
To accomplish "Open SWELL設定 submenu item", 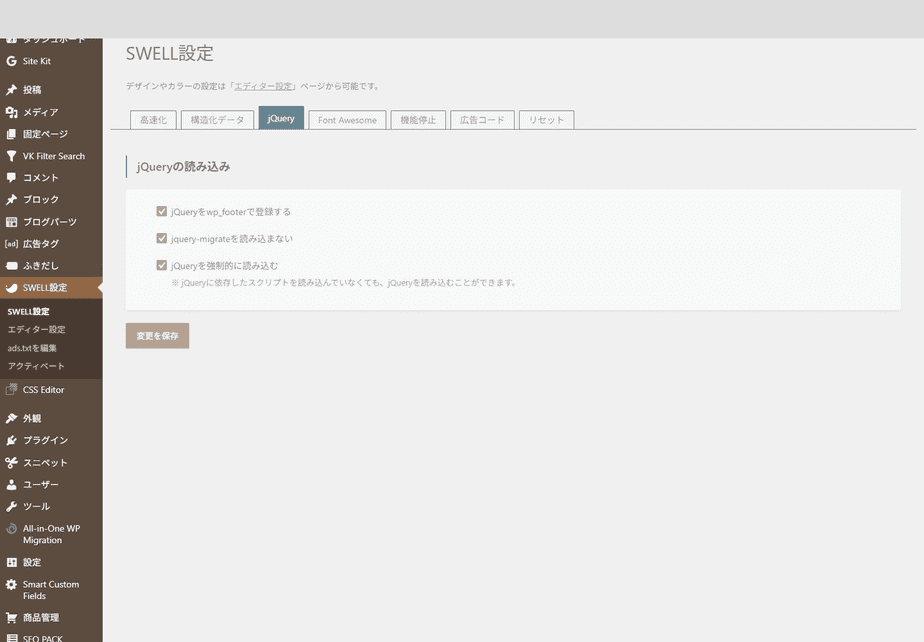I will (x=28, y=311).
